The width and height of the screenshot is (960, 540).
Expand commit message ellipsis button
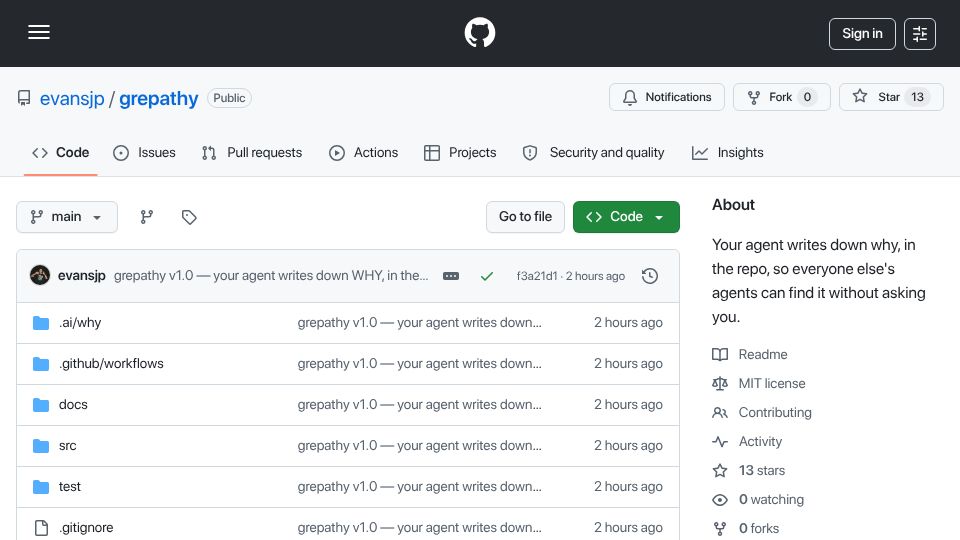(451, 276)
